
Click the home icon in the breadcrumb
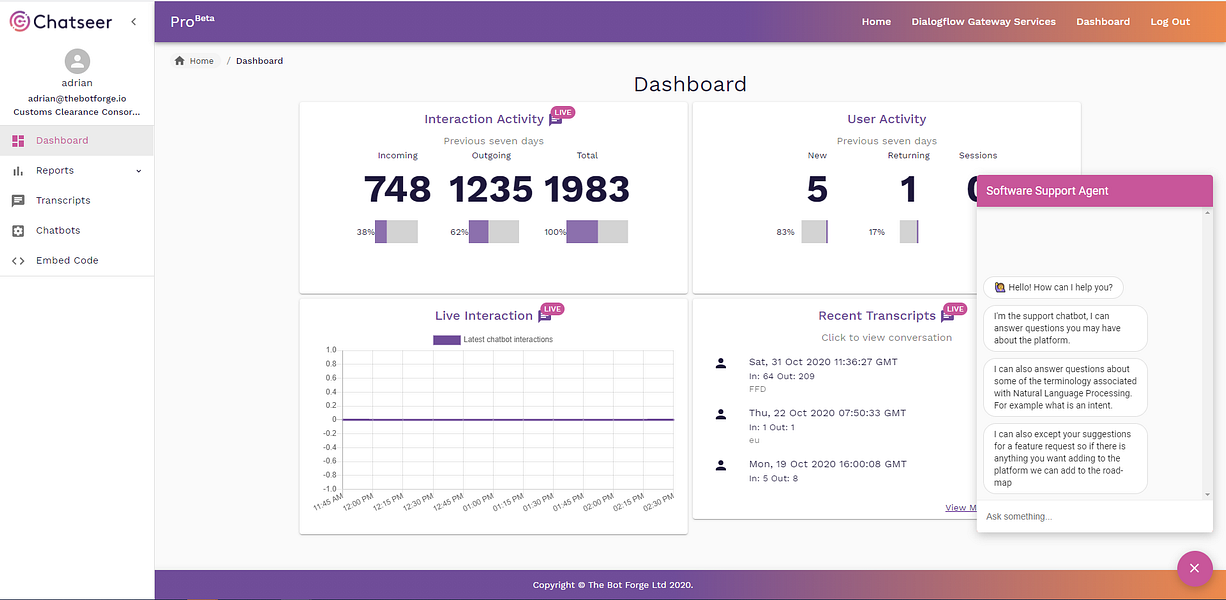click(x=180, y=61)
